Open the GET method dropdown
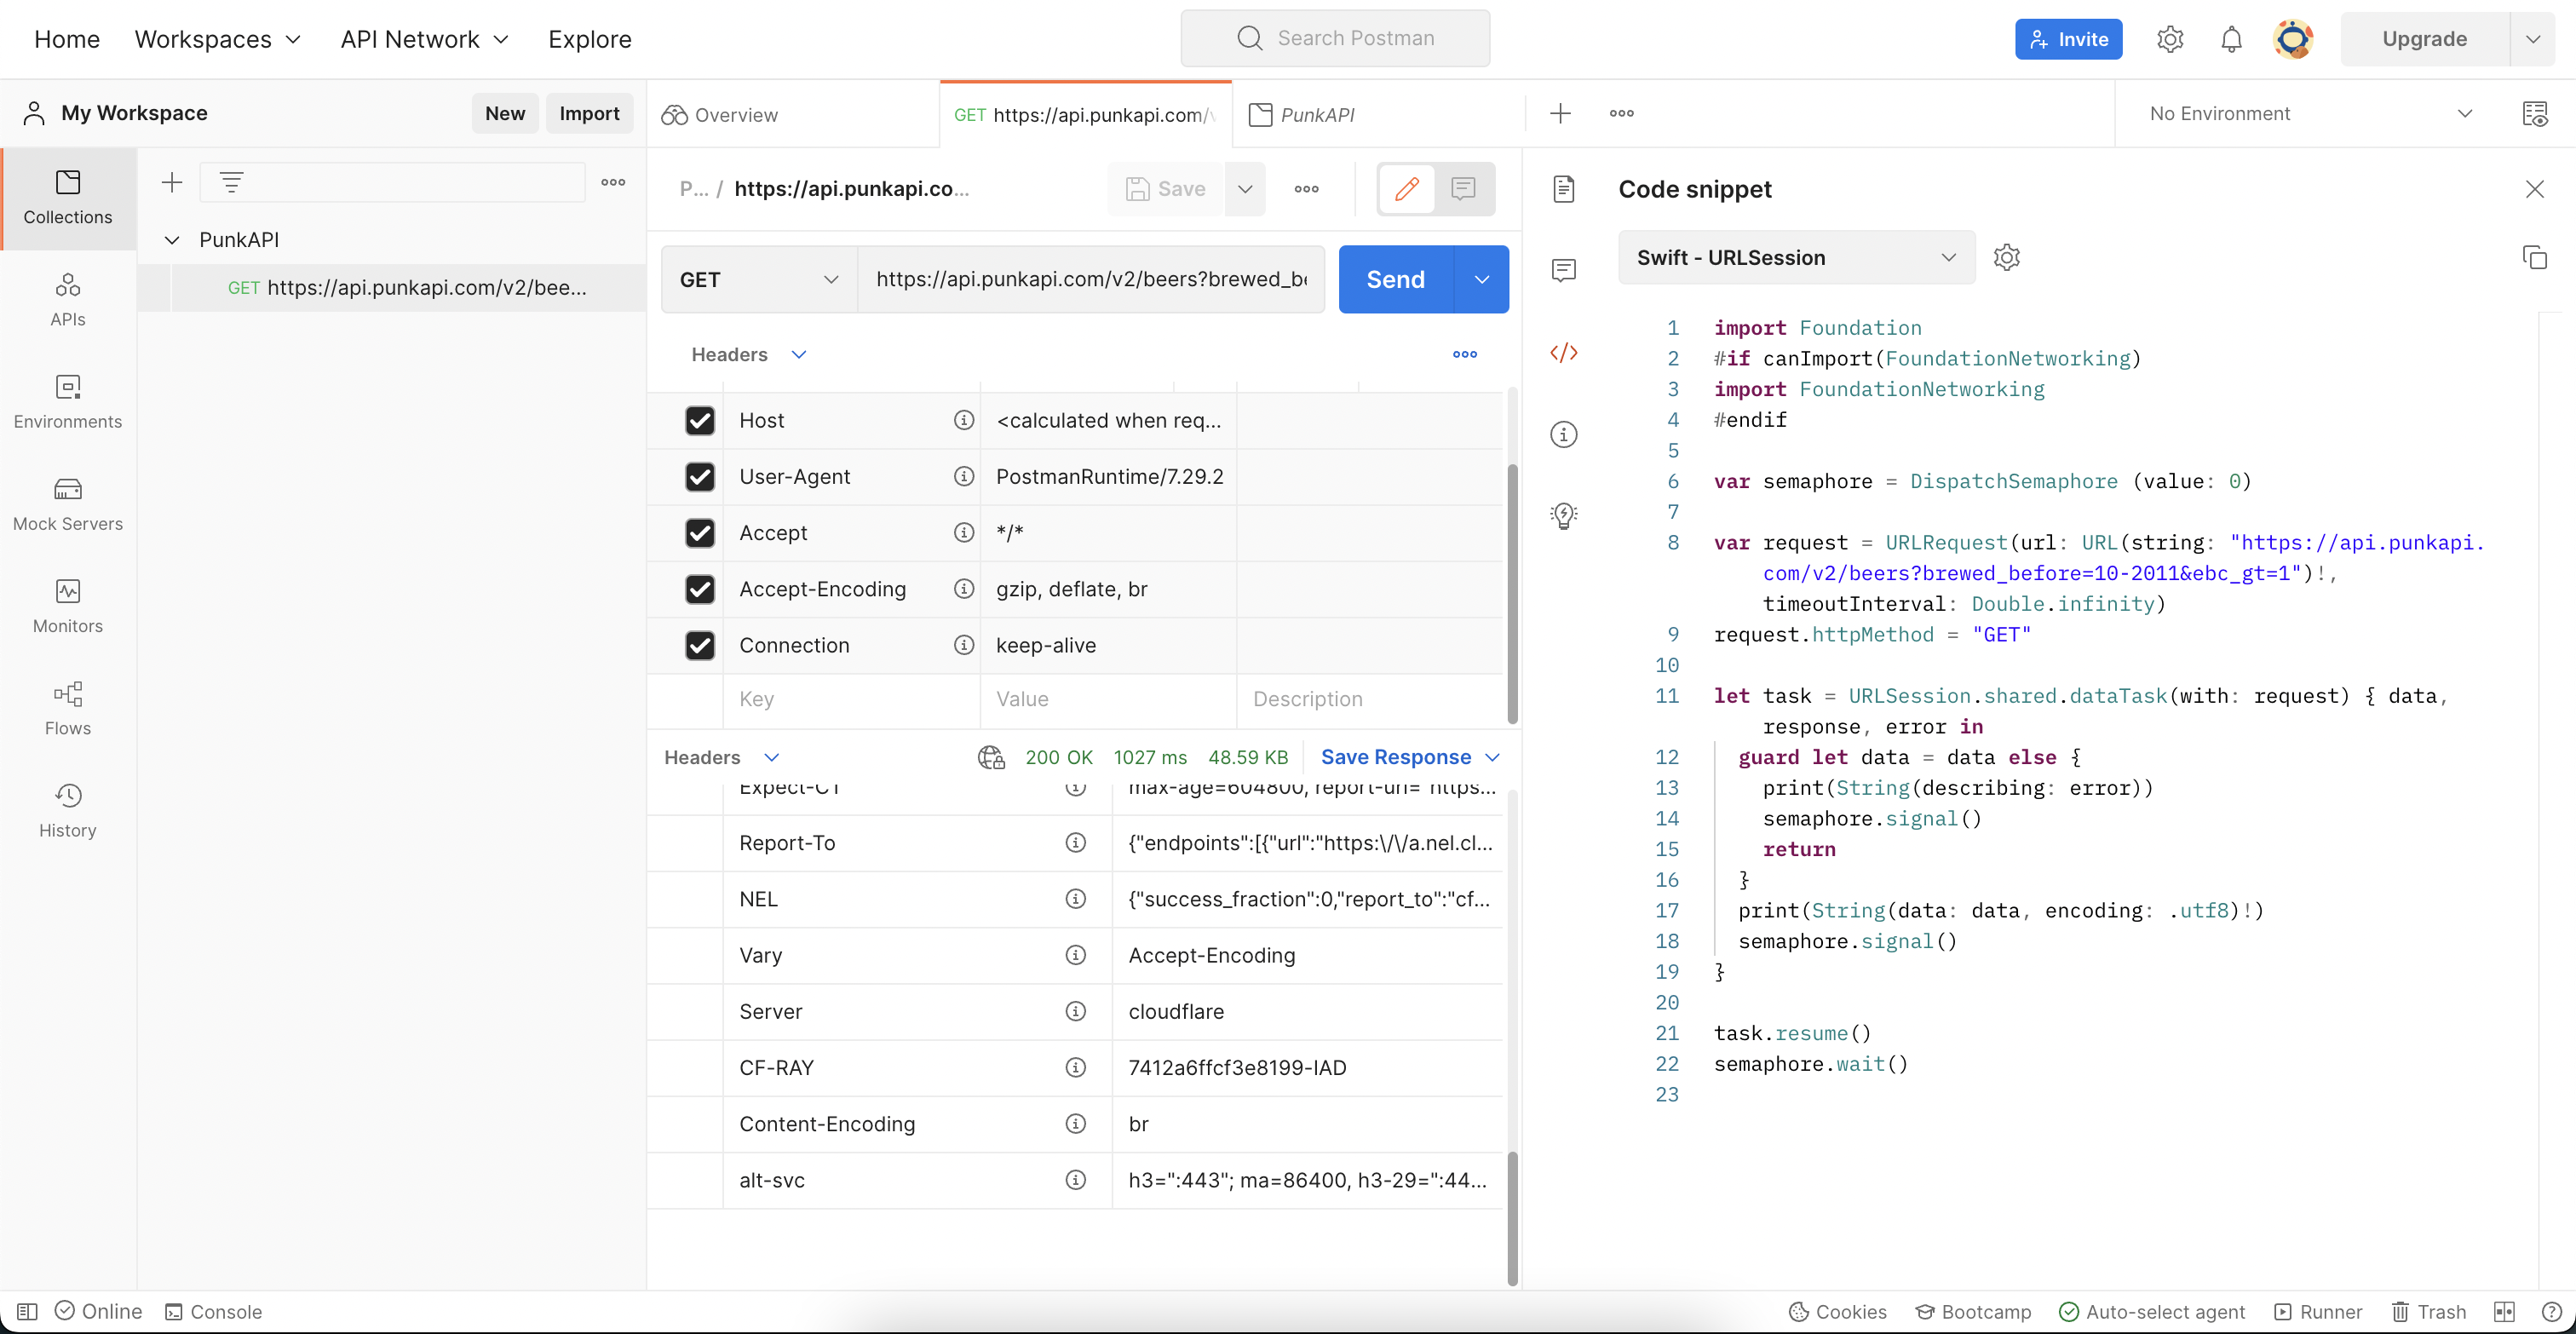This screenshot has height=1334, width=2576. pyautogui.click(x=759, y=279)
